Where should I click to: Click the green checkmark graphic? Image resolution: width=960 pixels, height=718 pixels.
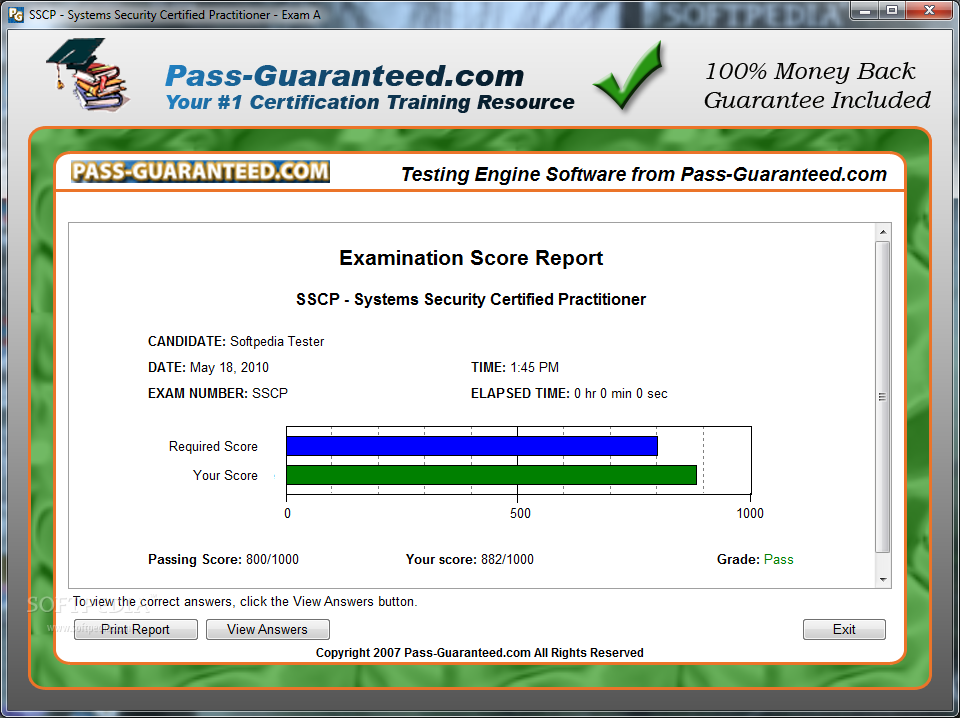pos(629,75)
